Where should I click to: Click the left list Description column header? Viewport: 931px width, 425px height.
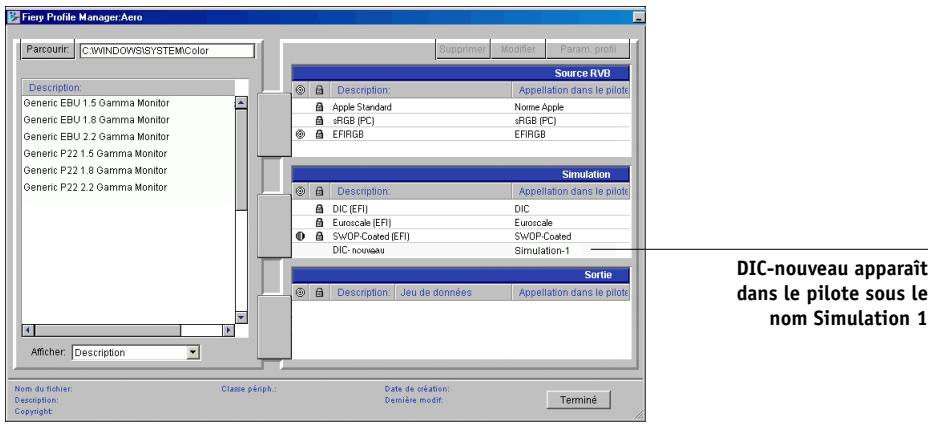(128, 87)
